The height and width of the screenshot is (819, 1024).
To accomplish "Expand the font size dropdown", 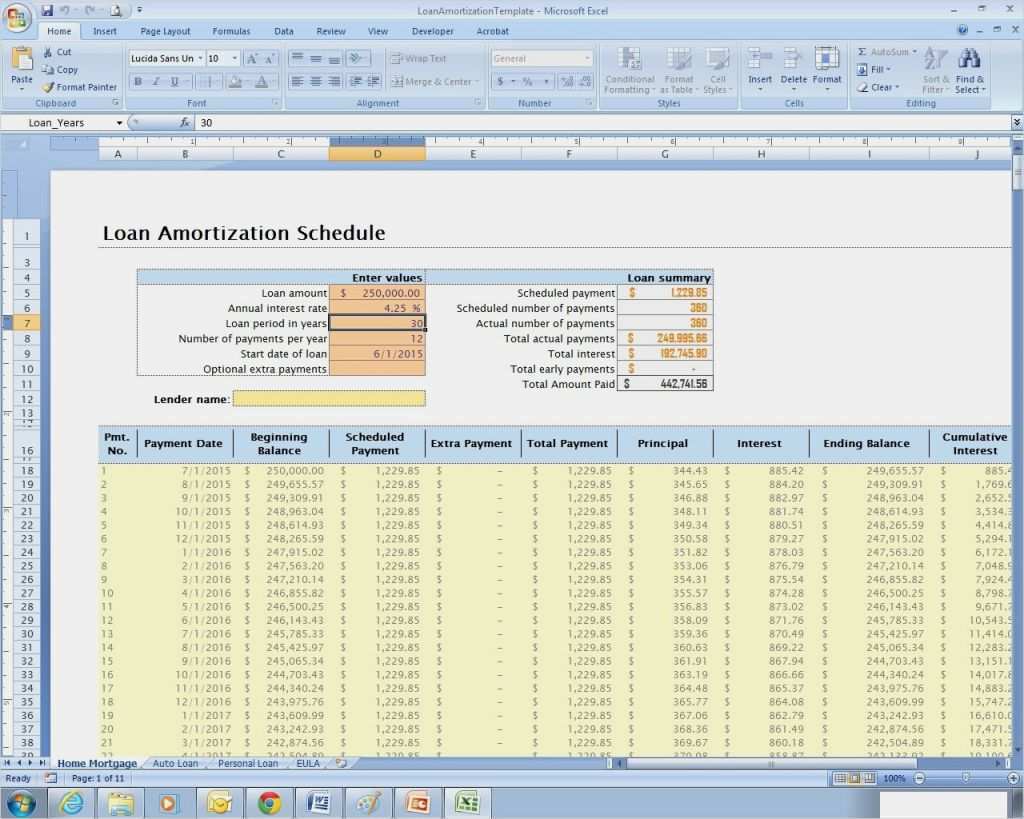I will pyautogui.click(x=234, y=58).
